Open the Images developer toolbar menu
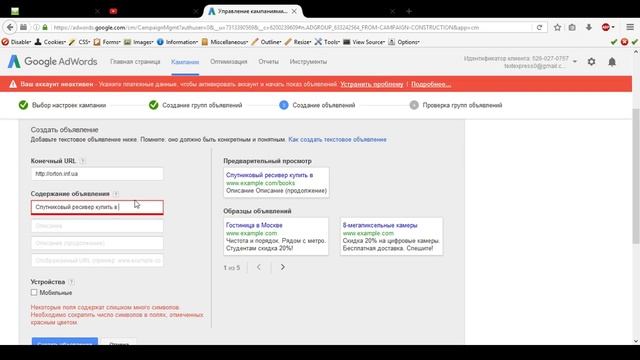The image size is (640, 360). coord(138,42)
